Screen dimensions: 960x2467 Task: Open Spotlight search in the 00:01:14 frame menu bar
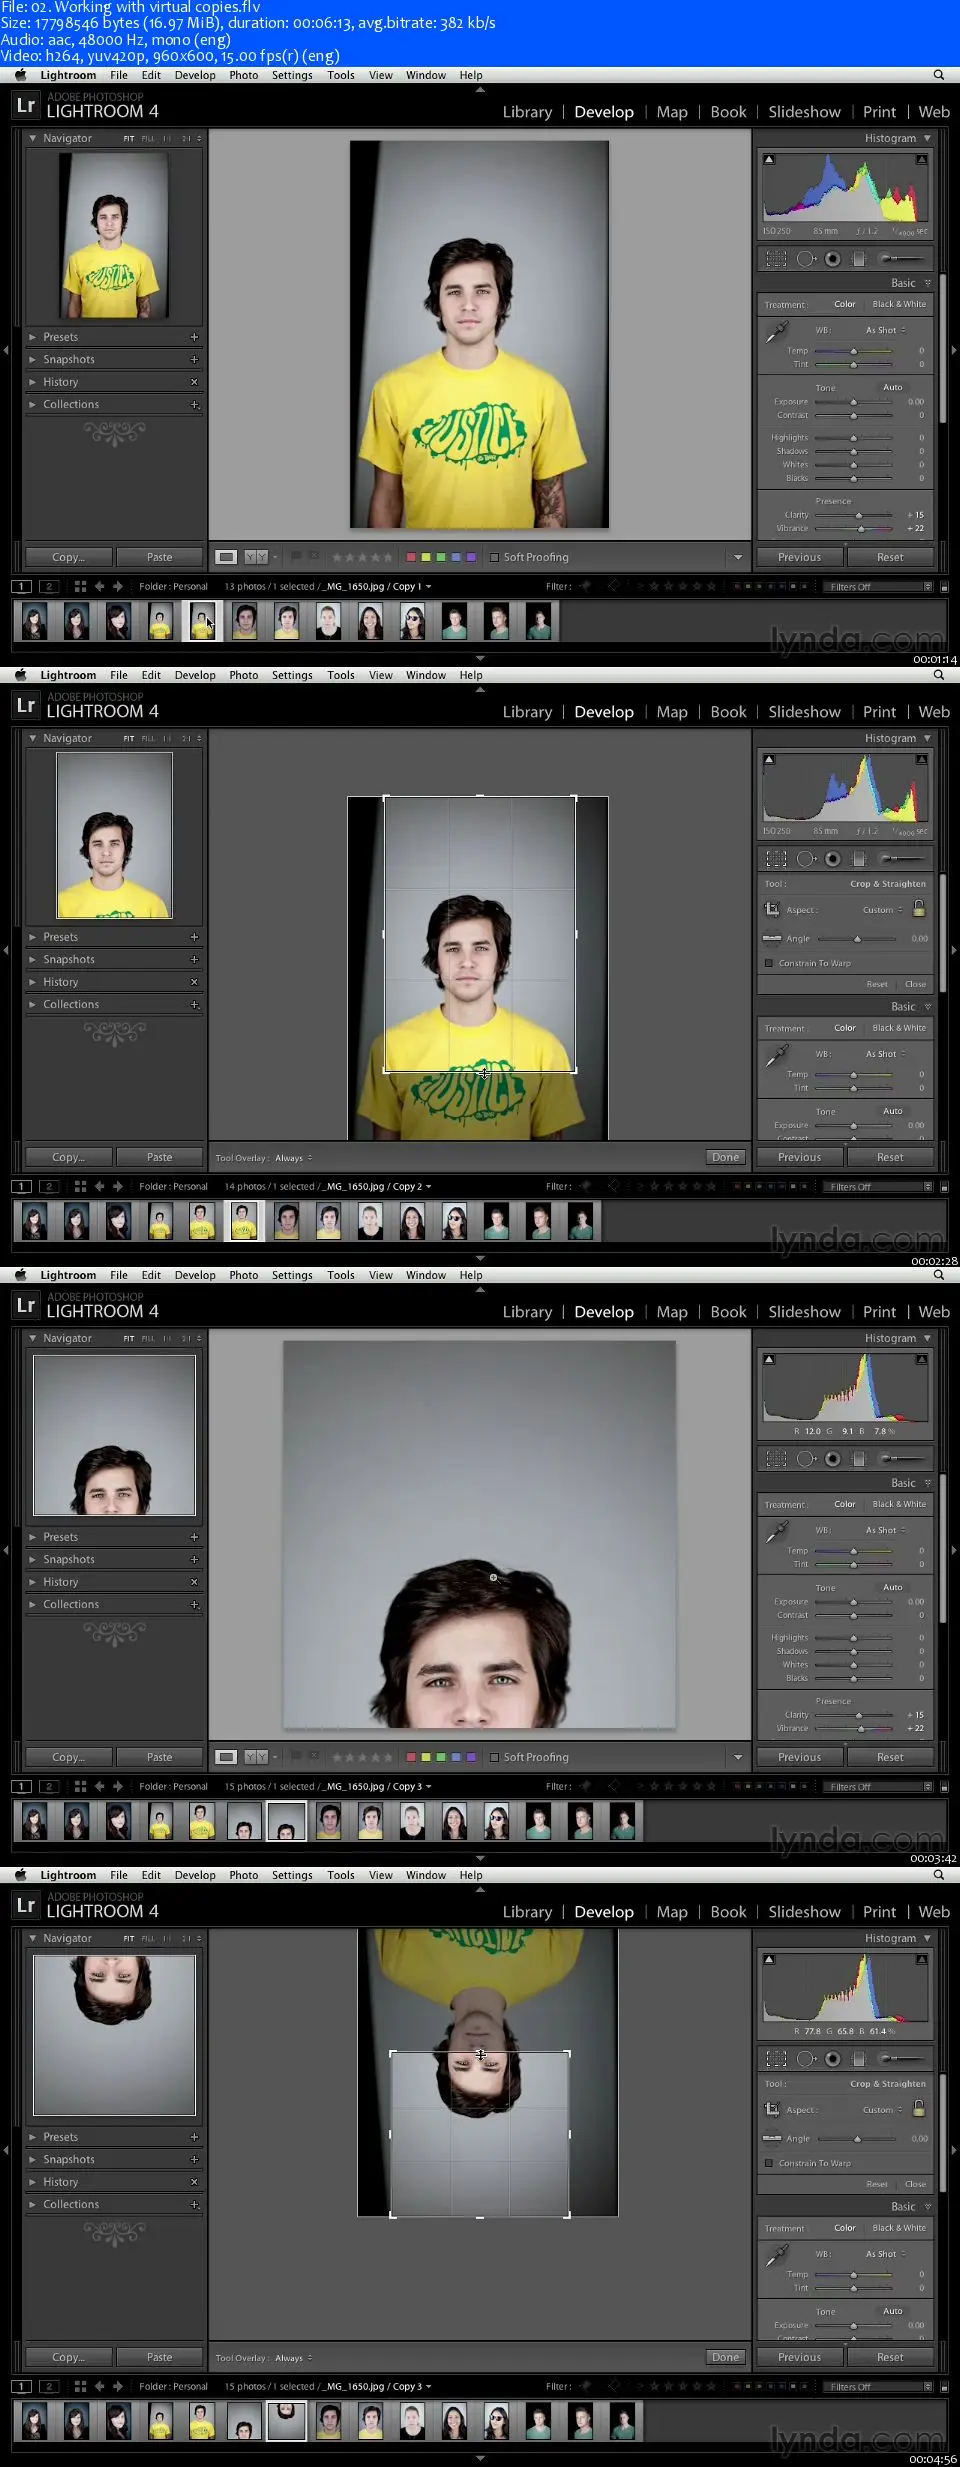[x=938, y=75]
